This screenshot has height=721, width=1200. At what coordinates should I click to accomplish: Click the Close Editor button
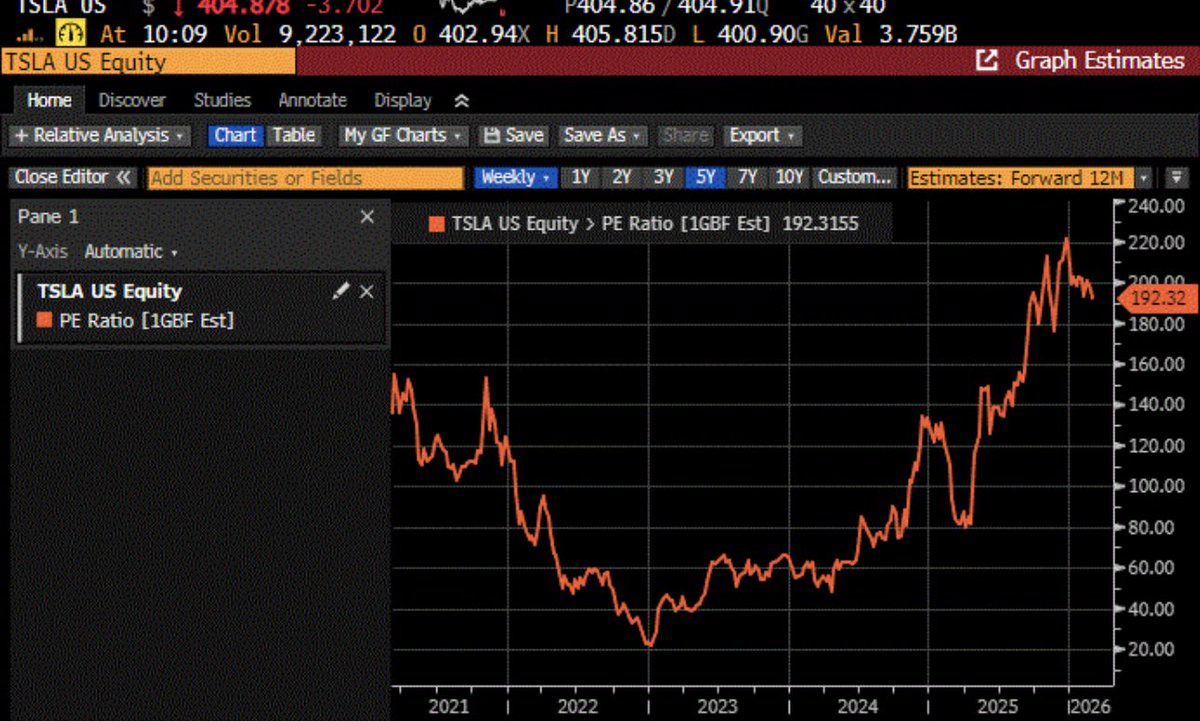coord(73,178)
